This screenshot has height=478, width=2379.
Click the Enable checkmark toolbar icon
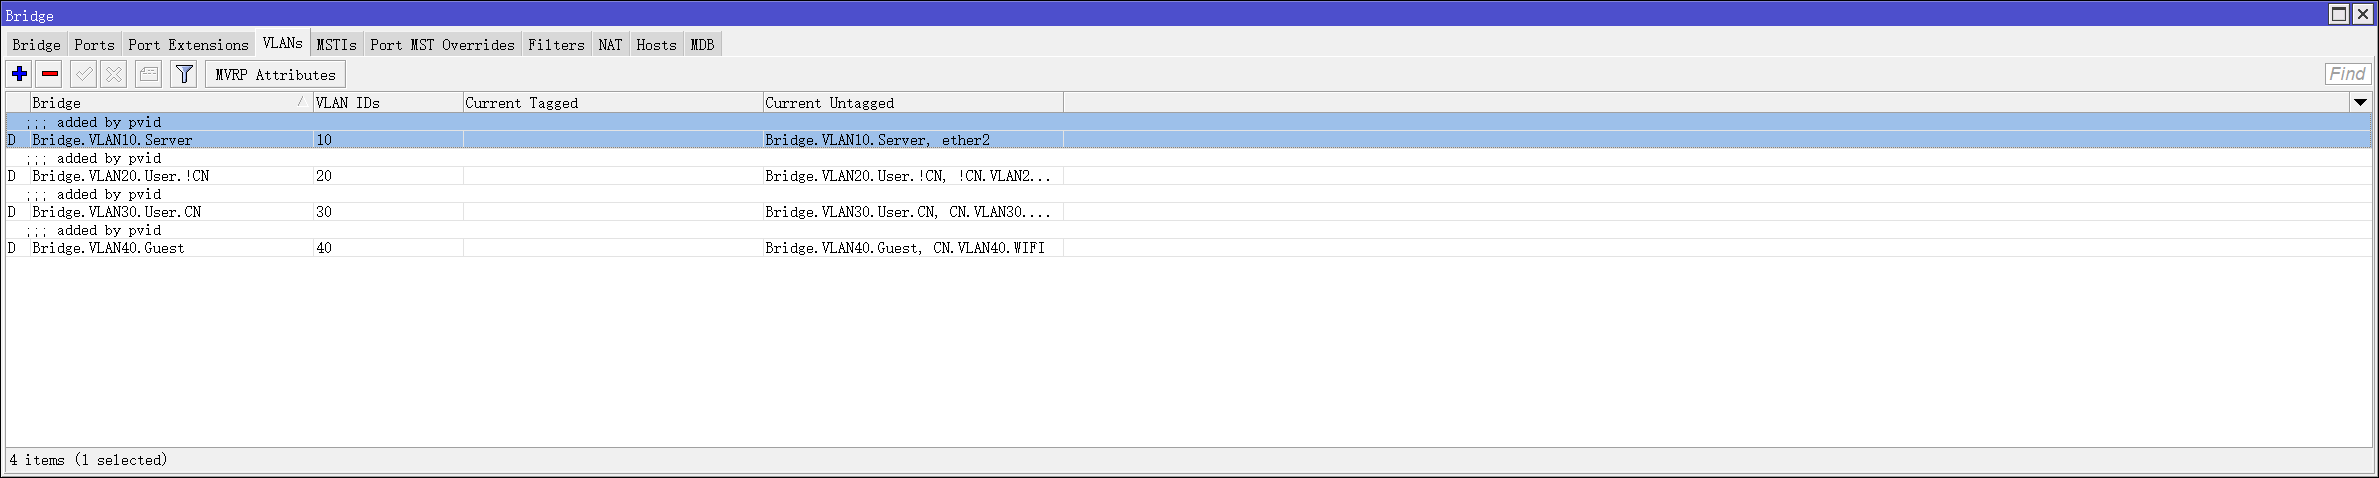point(84,74)
